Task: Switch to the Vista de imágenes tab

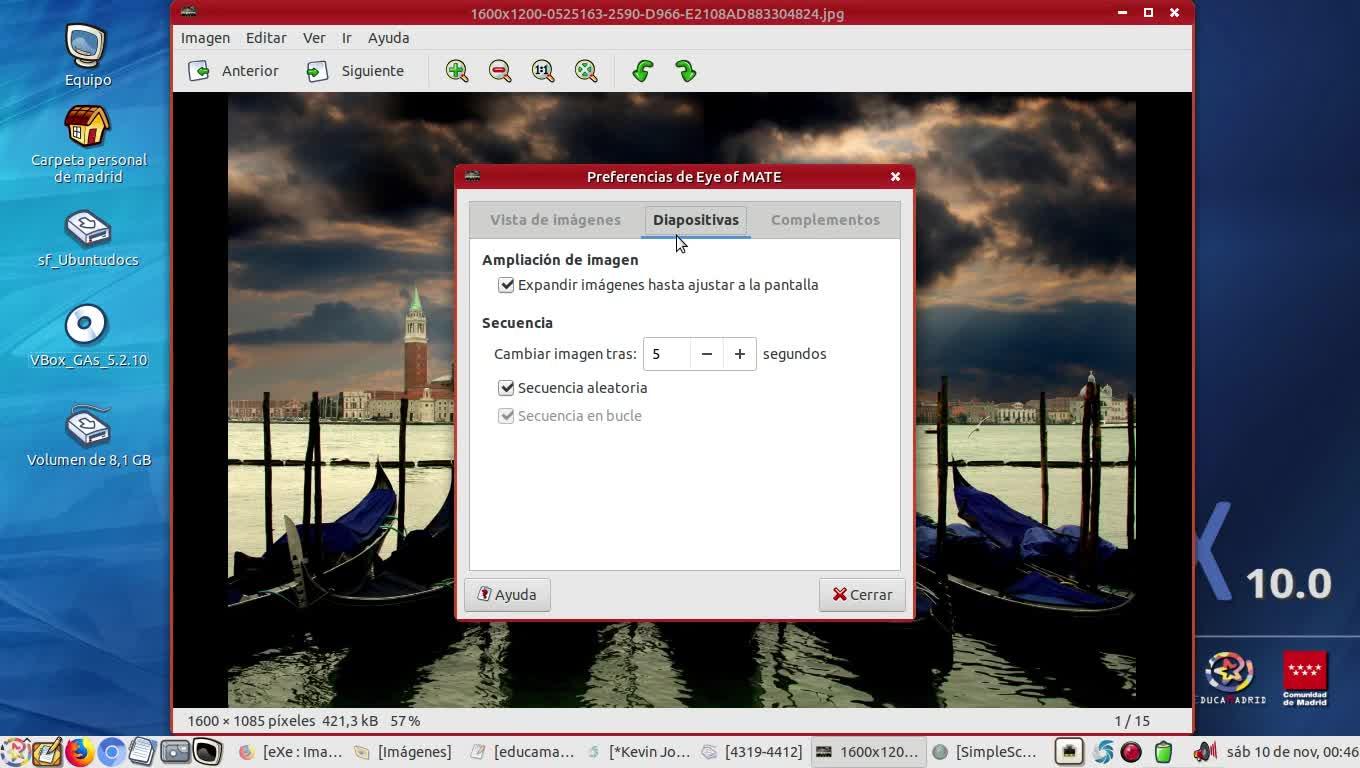Action: [555, 220]
